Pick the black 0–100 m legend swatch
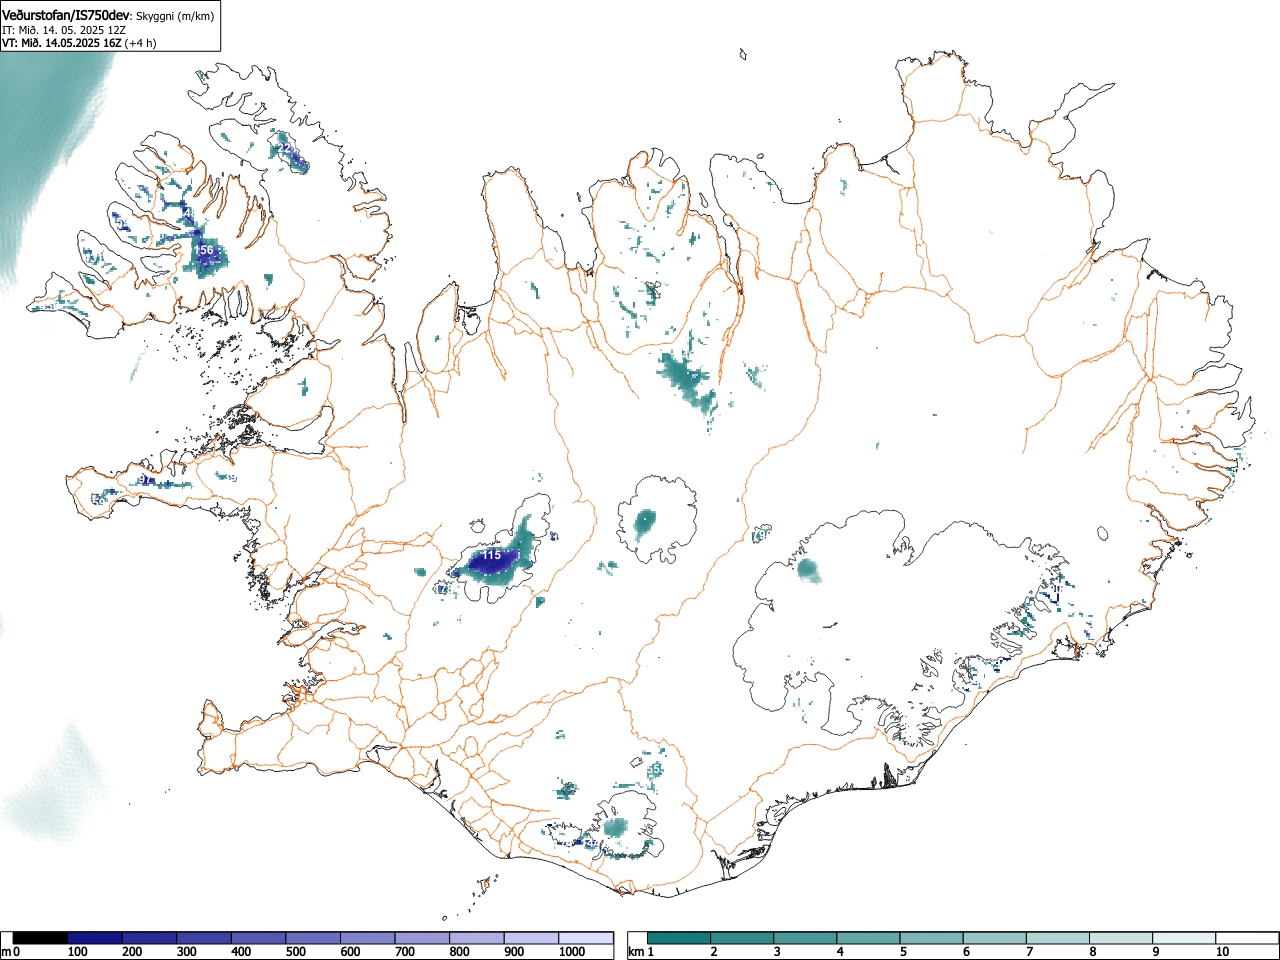Screen dimensions: 1280x960 click(x=41, y=938)
